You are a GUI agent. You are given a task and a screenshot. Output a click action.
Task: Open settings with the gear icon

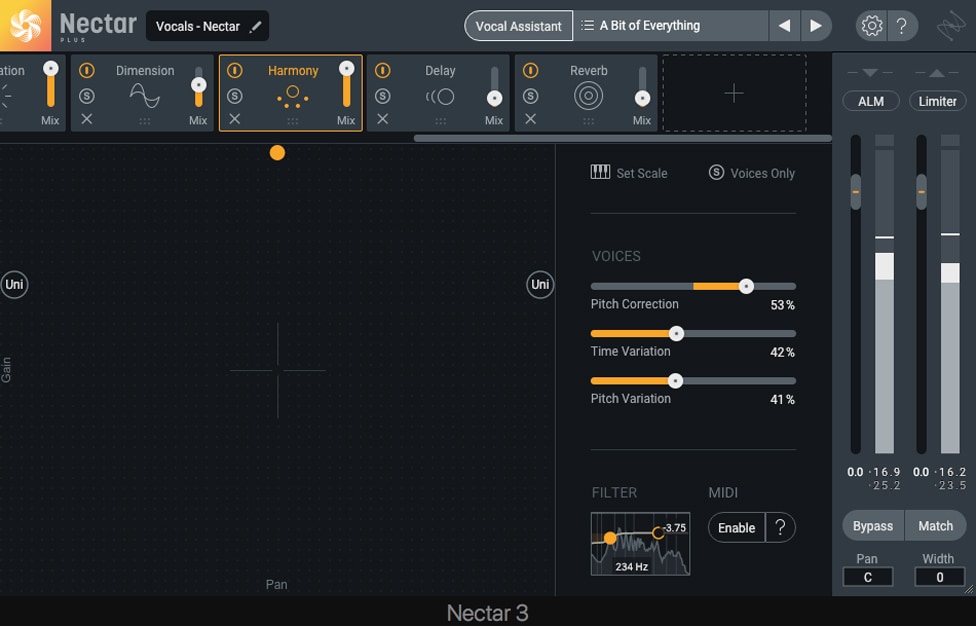pos(871,26)
